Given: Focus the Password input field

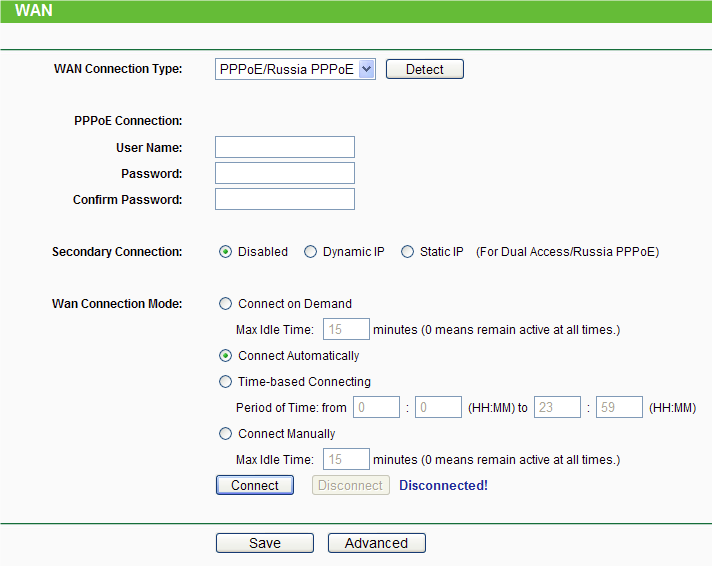Looking at the screenshot, I should (285, 173).
